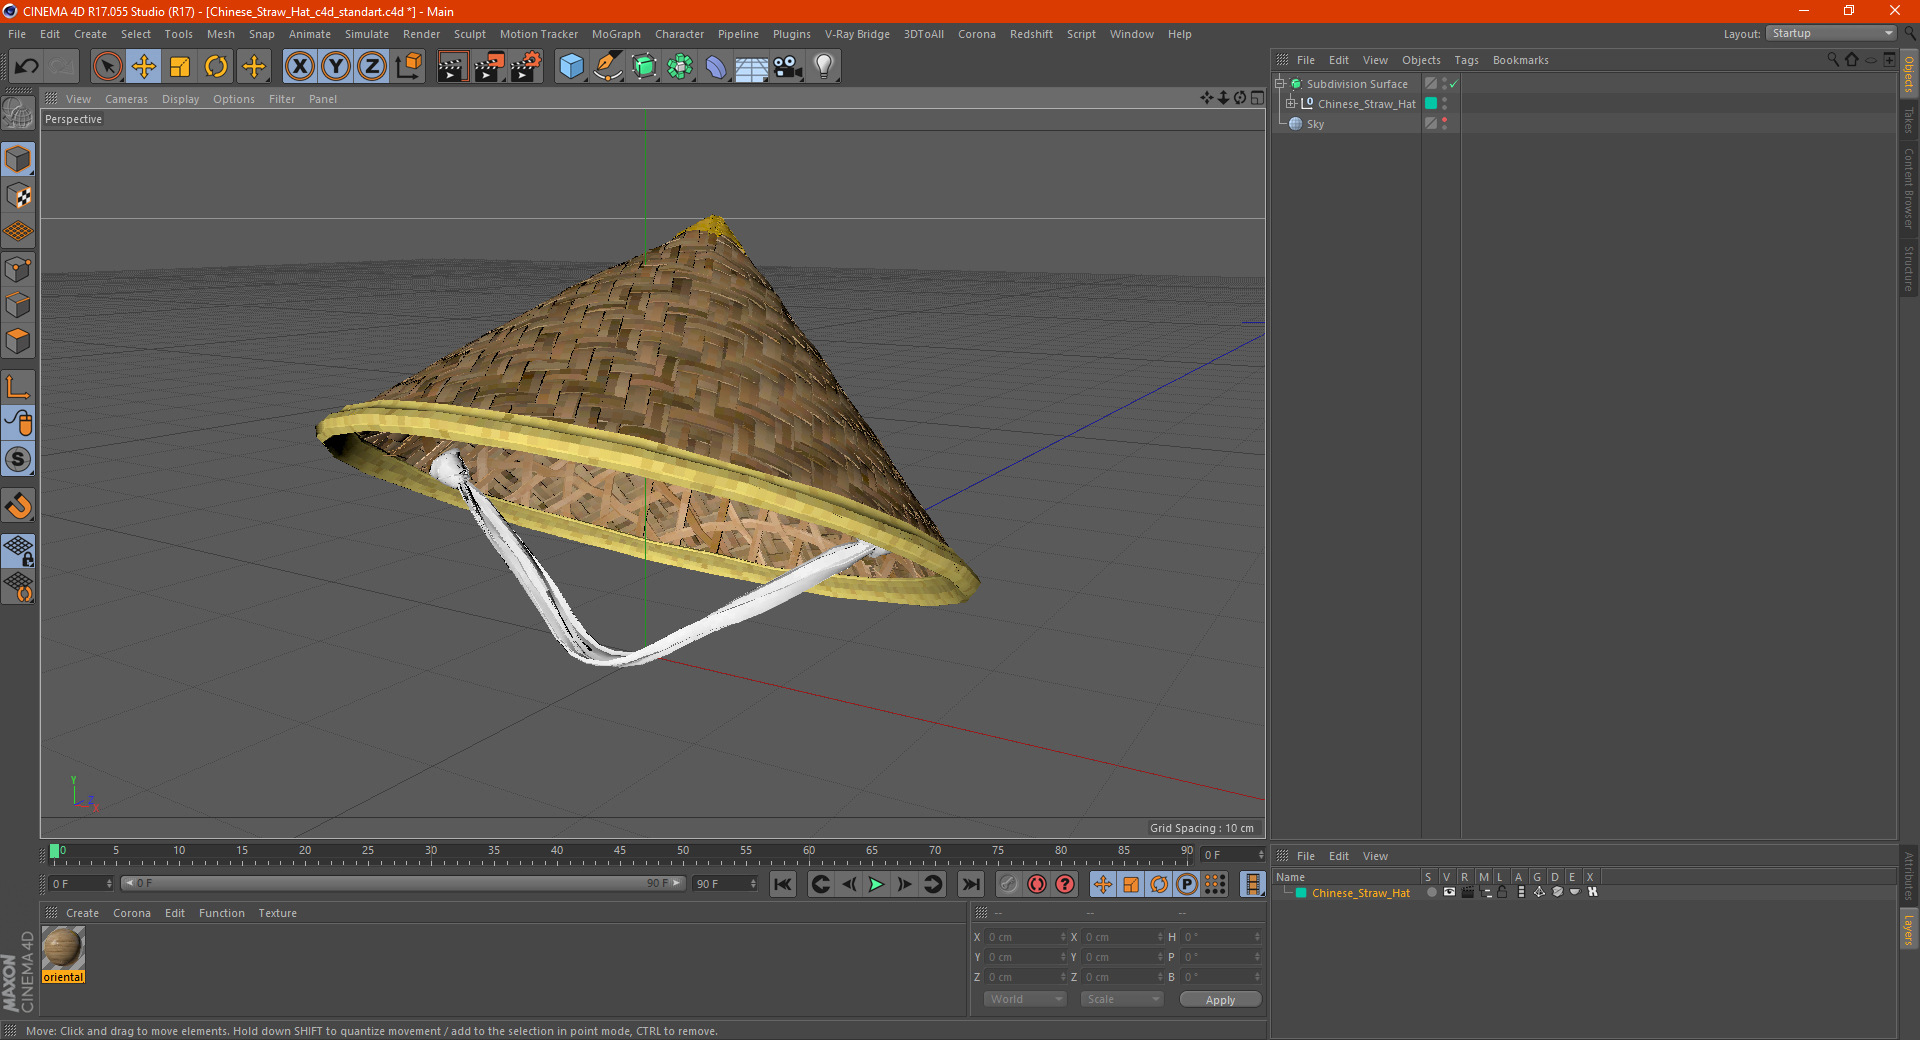Toggle layer Lock icon

(1502, 892)
